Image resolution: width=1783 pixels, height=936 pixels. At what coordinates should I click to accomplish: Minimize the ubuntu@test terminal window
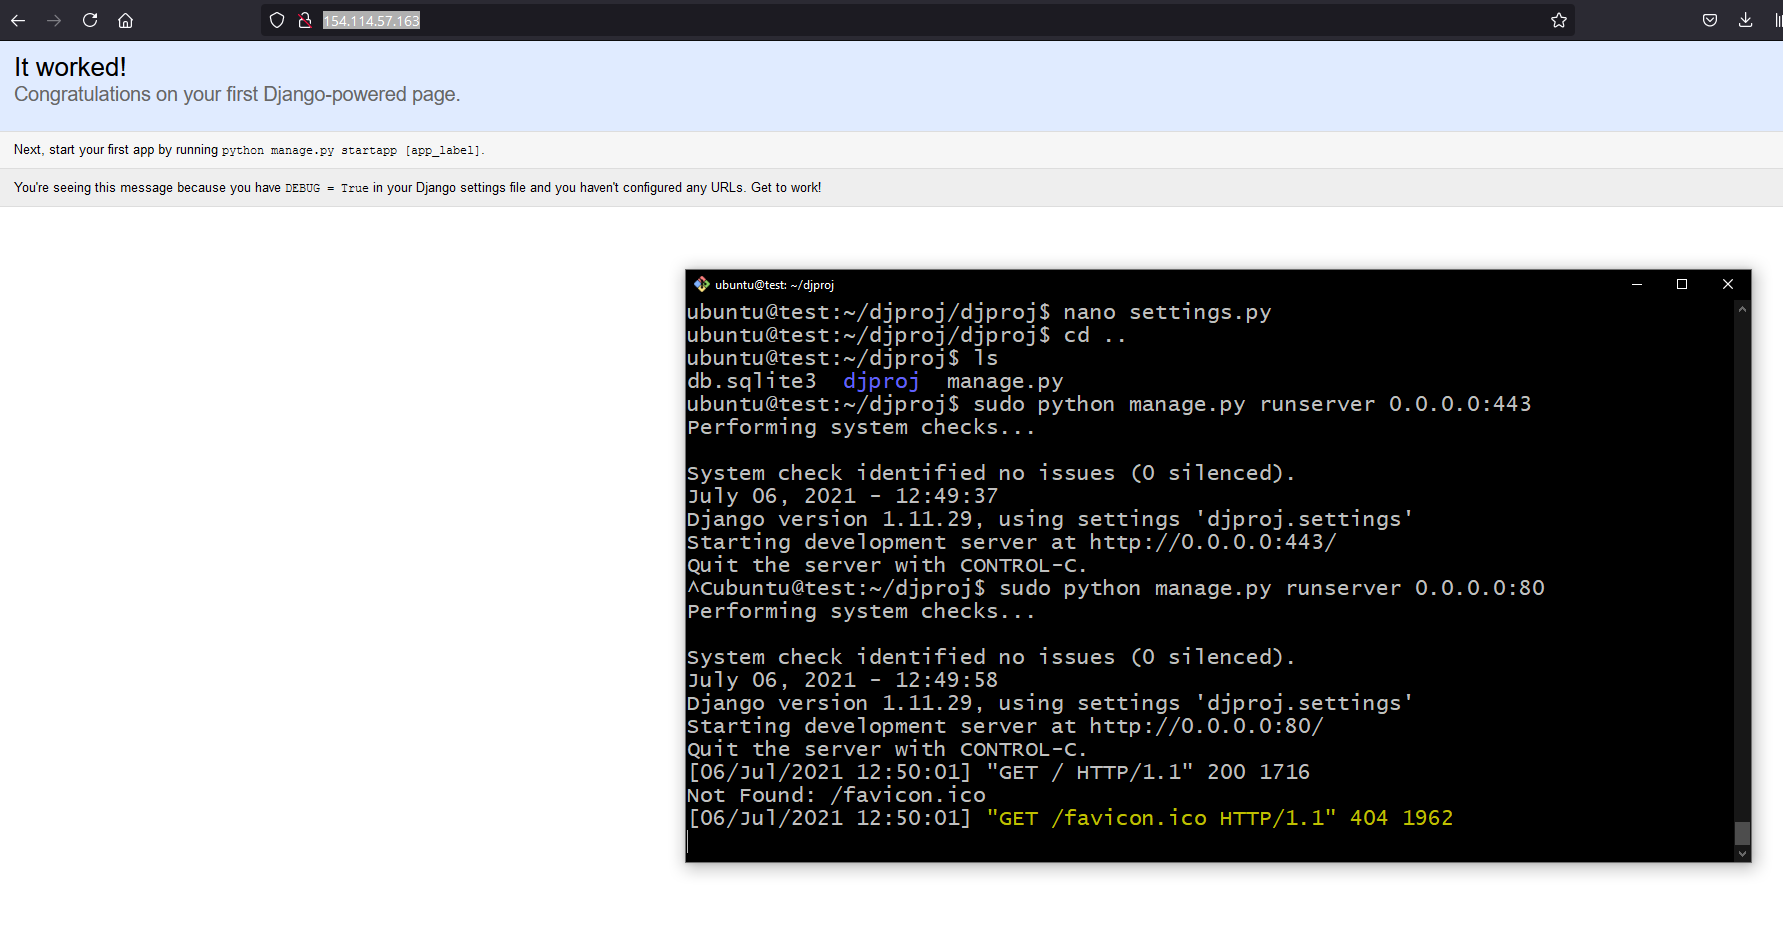coord(1637,284)
